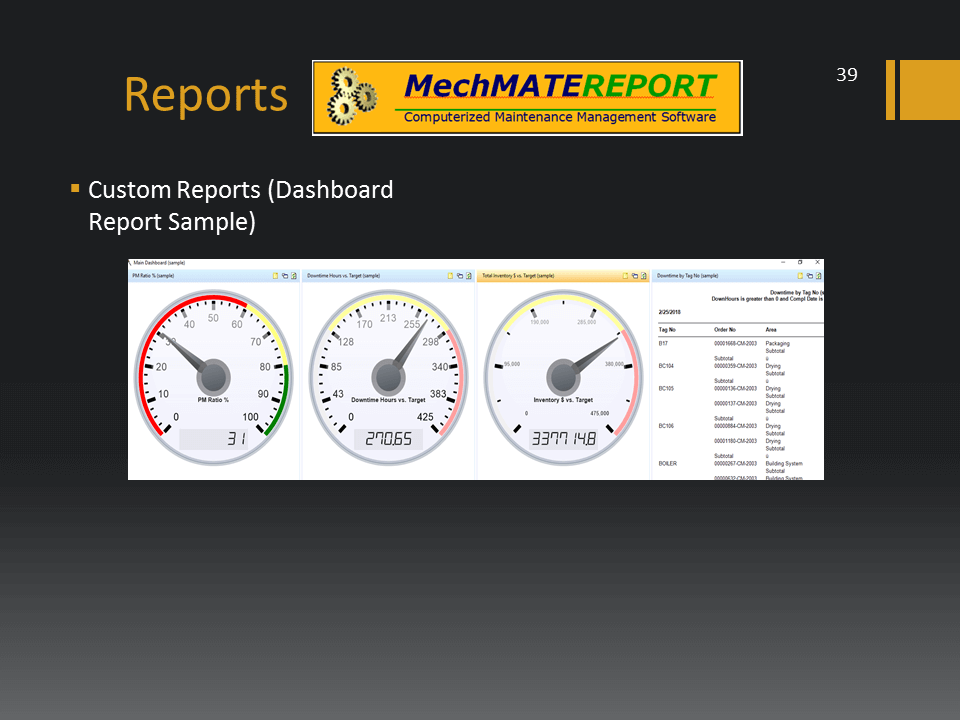Screen dimensions: 960x720
Task: Click slide number 39
Action: [847, 75]
